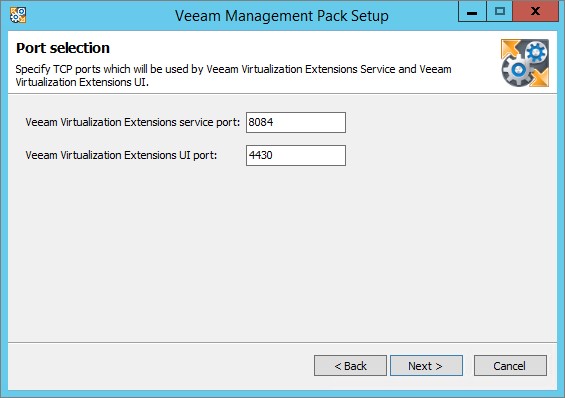Focus the Extensions UI port field
This screenshot has width=565, height=398.
[x=296, y=156]
